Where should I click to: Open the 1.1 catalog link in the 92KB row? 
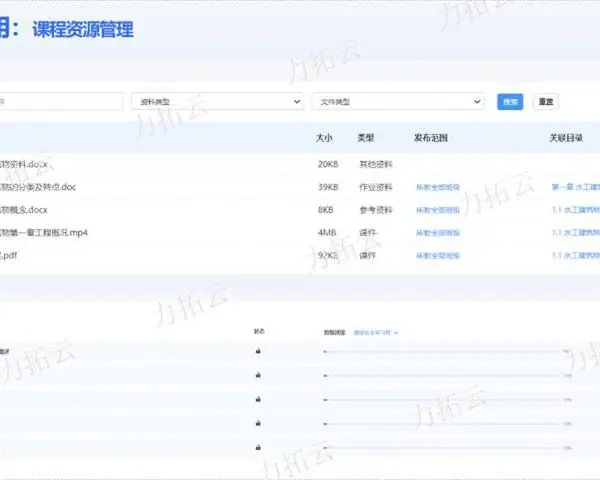click(576, 255)
